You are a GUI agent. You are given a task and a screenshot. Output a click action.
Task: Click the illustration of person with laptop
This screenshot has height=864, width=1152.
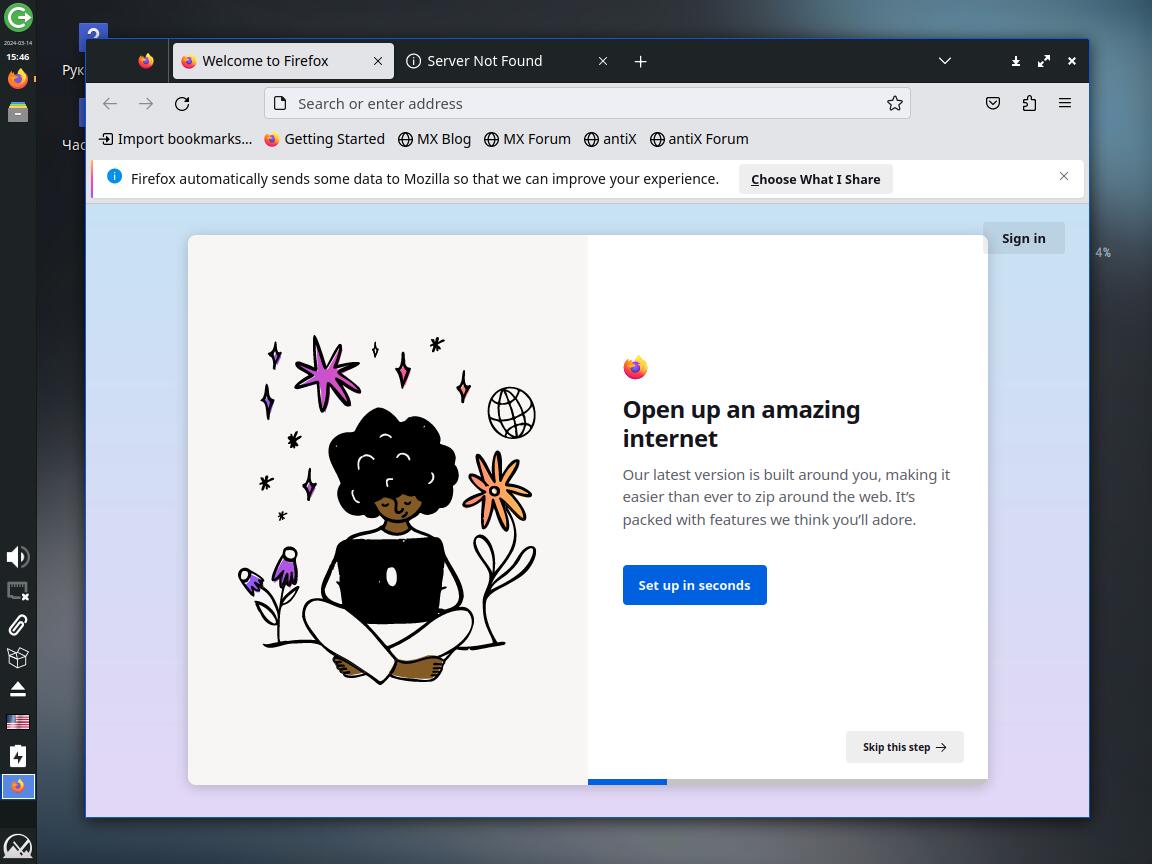388,509
